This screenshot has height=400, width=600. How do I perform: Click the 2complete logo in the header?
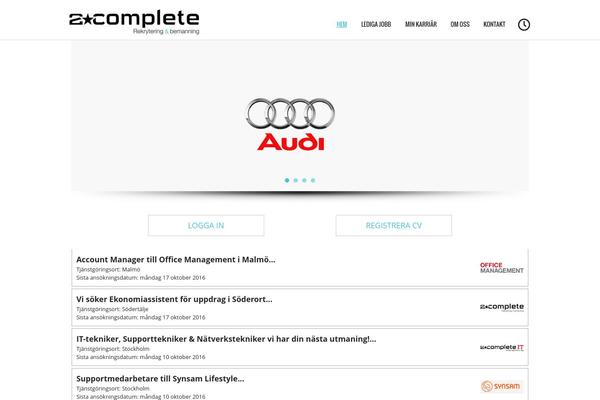point(134,22)
